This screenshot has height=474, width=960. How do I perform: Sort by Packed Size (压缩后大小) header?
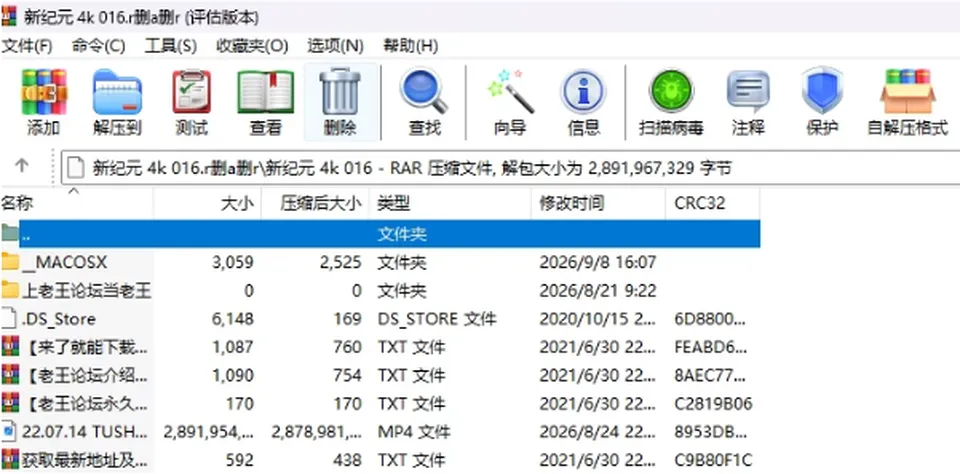coord(315,203)
